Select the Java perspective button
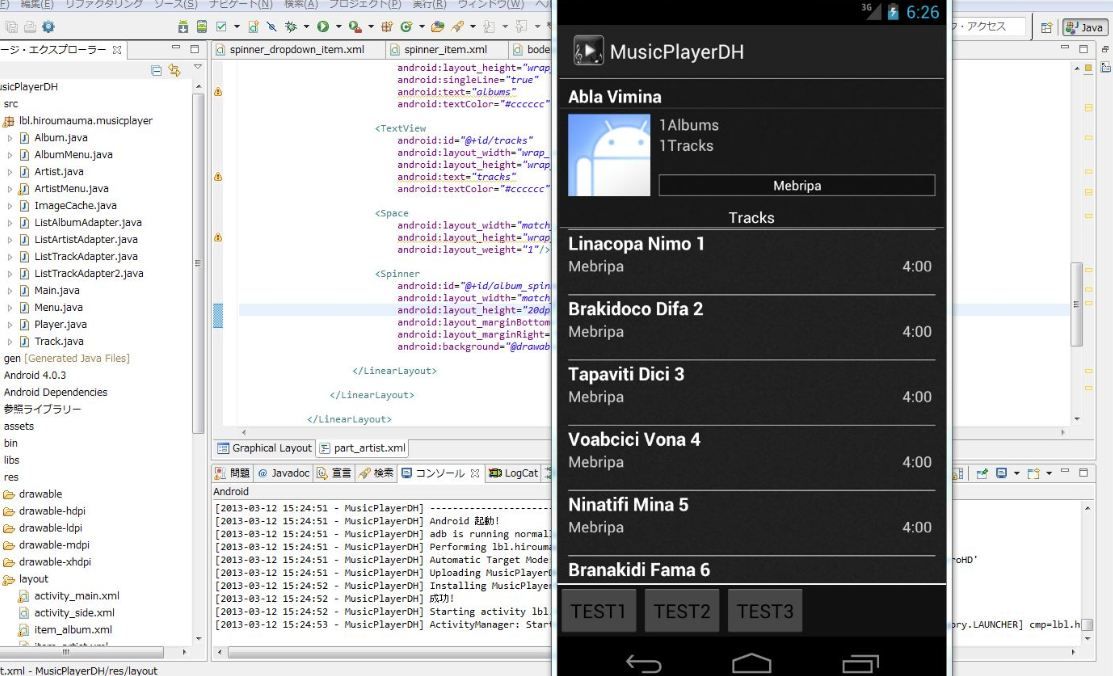The height and width of the screenshot is (676, 1113). click(x=1084, y=28)
